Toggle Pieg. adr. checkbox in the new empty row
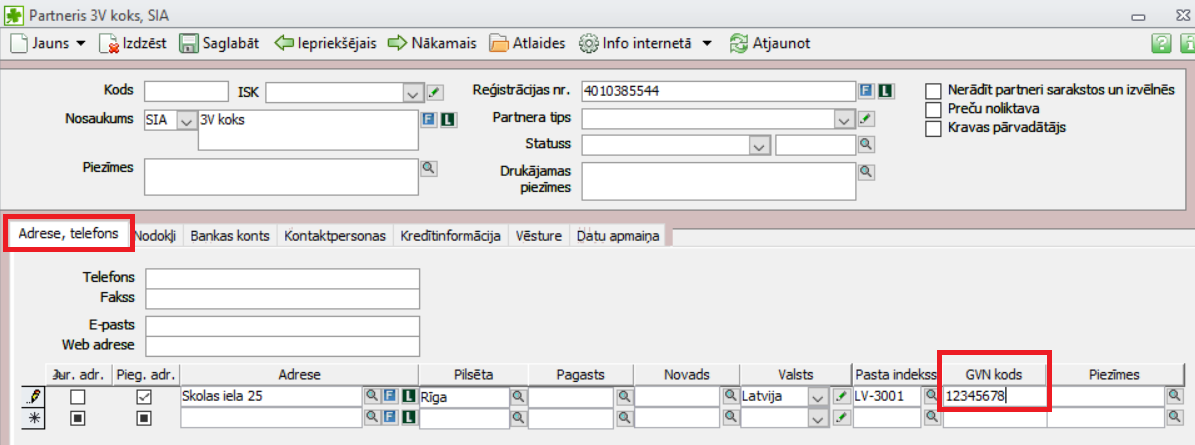The width and height of the screenshot is (1195, 445). coord(143,418)
